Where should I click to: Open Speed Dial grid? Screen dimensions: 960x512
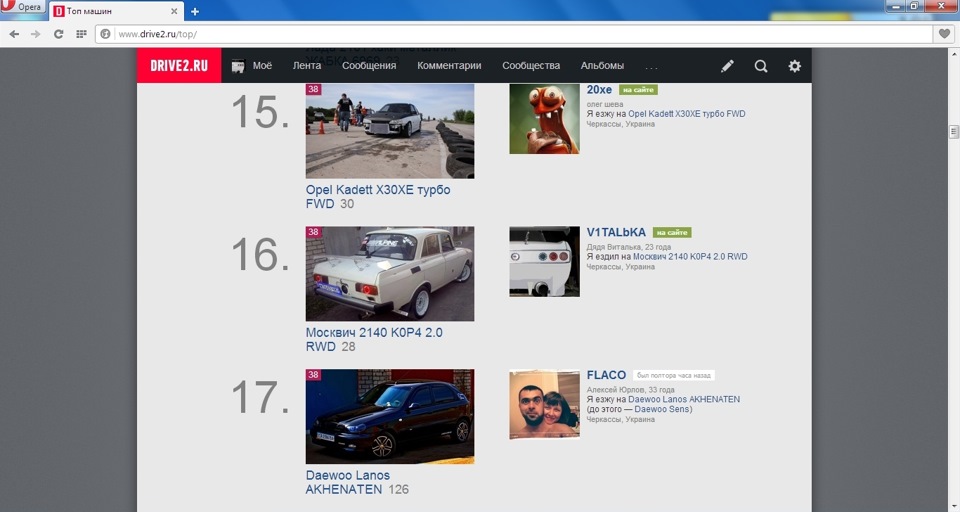pyautogui.click(x=81, y=34)
